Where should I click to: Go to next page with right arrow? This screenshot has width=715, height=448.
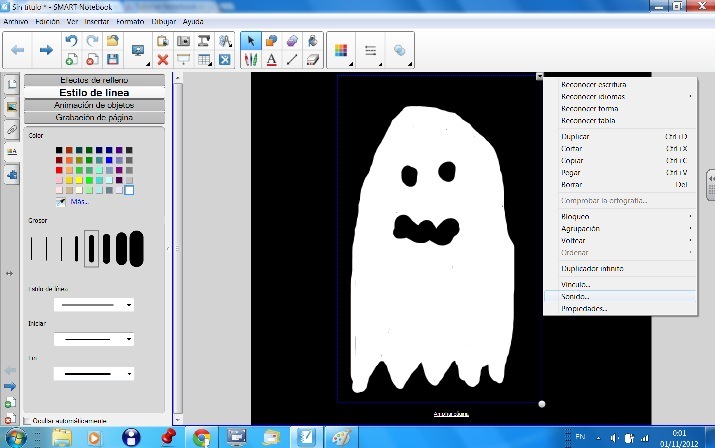(x=45, y=50)
